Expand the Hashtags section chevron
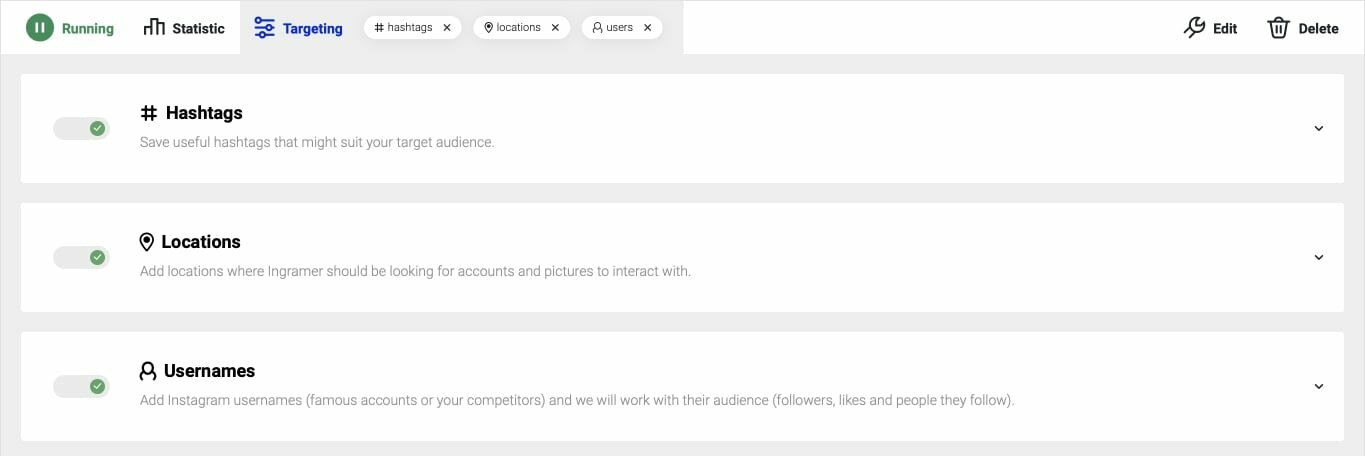 tap(1318, 128)
